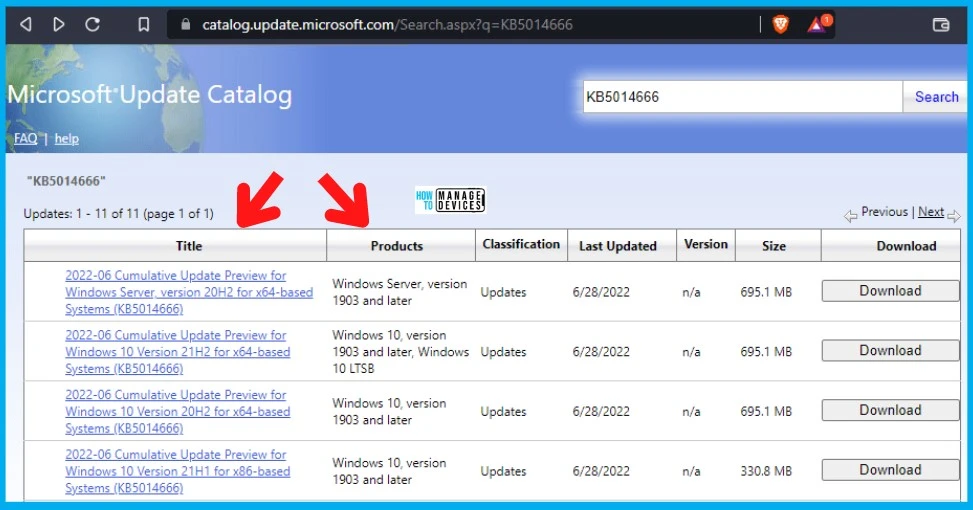Click the 330.8 MB size cell
The width and height of the screenshot is (973, 510).
[x=766, y=472]
